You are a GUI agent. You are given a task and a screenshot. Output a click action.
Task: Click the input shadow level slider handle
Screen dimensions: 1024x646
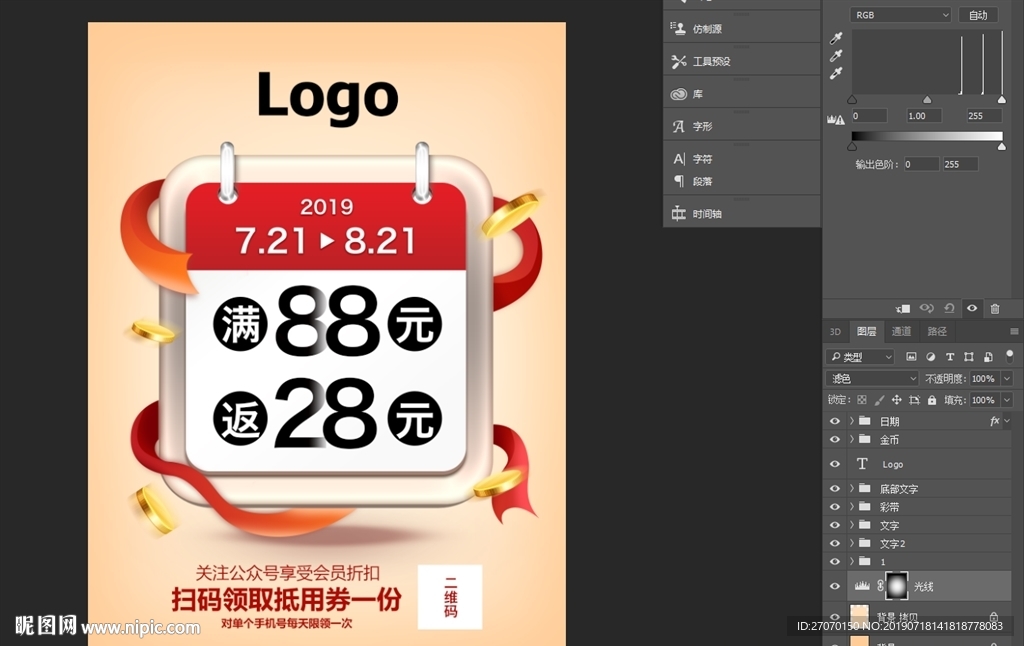click(852, 99)
